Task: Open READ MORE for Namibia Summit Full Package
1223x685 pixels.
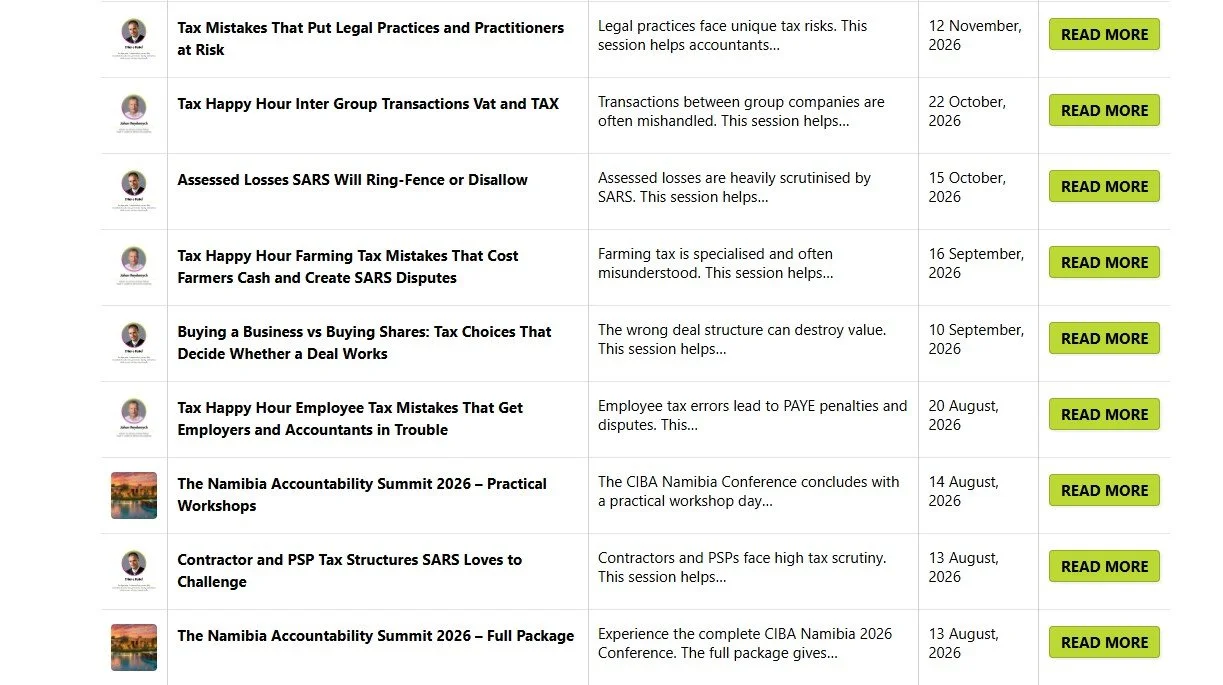Action: click(x=1104, y=642)
